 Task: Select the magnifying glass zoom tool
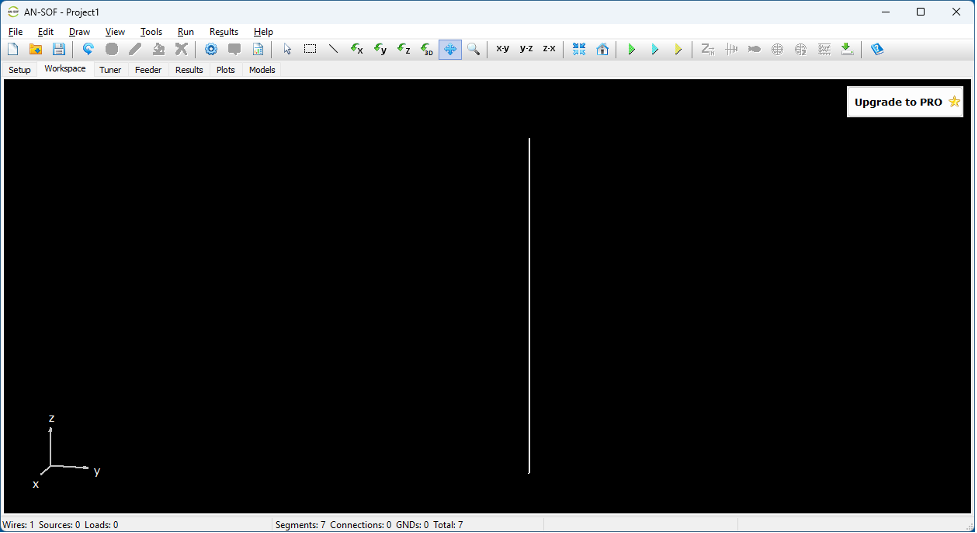[474, 49]
